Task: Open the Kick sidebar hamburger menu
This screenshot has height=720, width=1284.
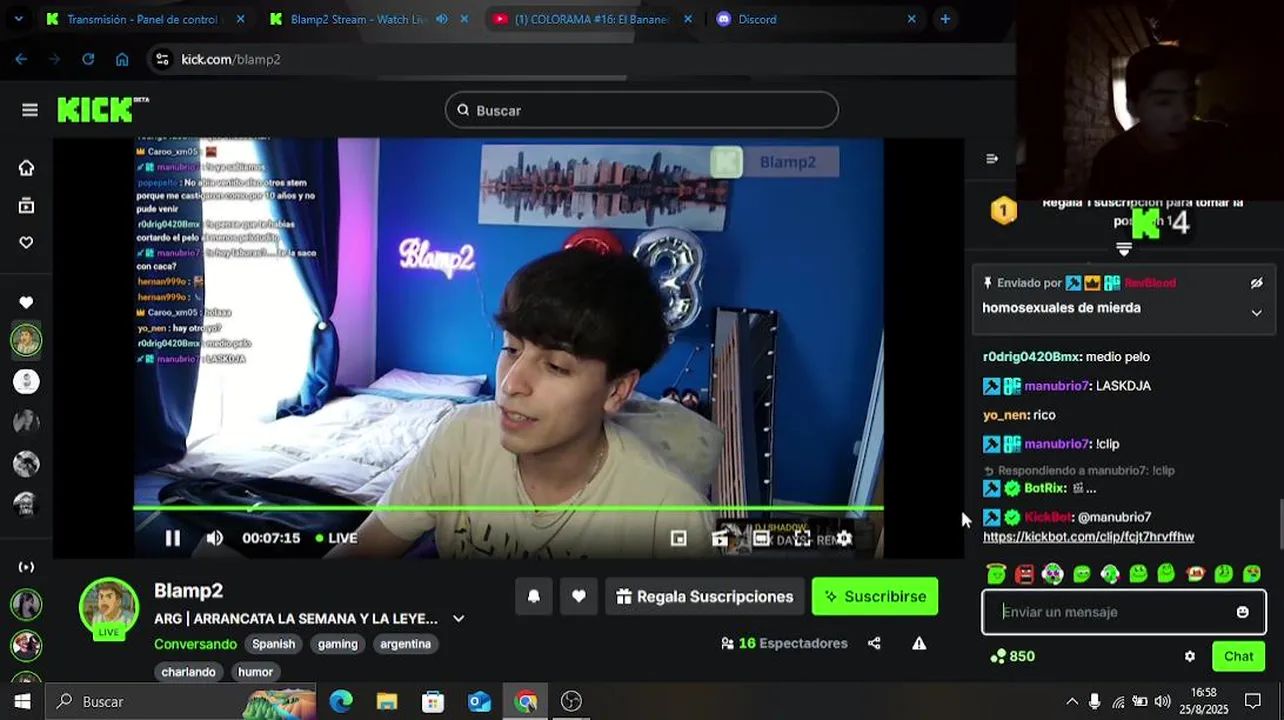Action: pos(29,110)
